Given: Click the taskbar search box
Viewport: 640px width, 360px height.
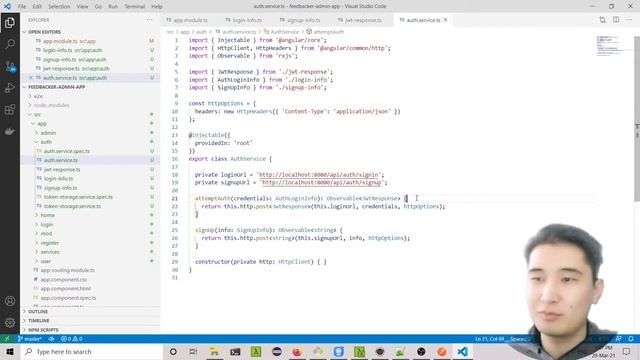Looking at the screenshot, I should coord(91,351).
